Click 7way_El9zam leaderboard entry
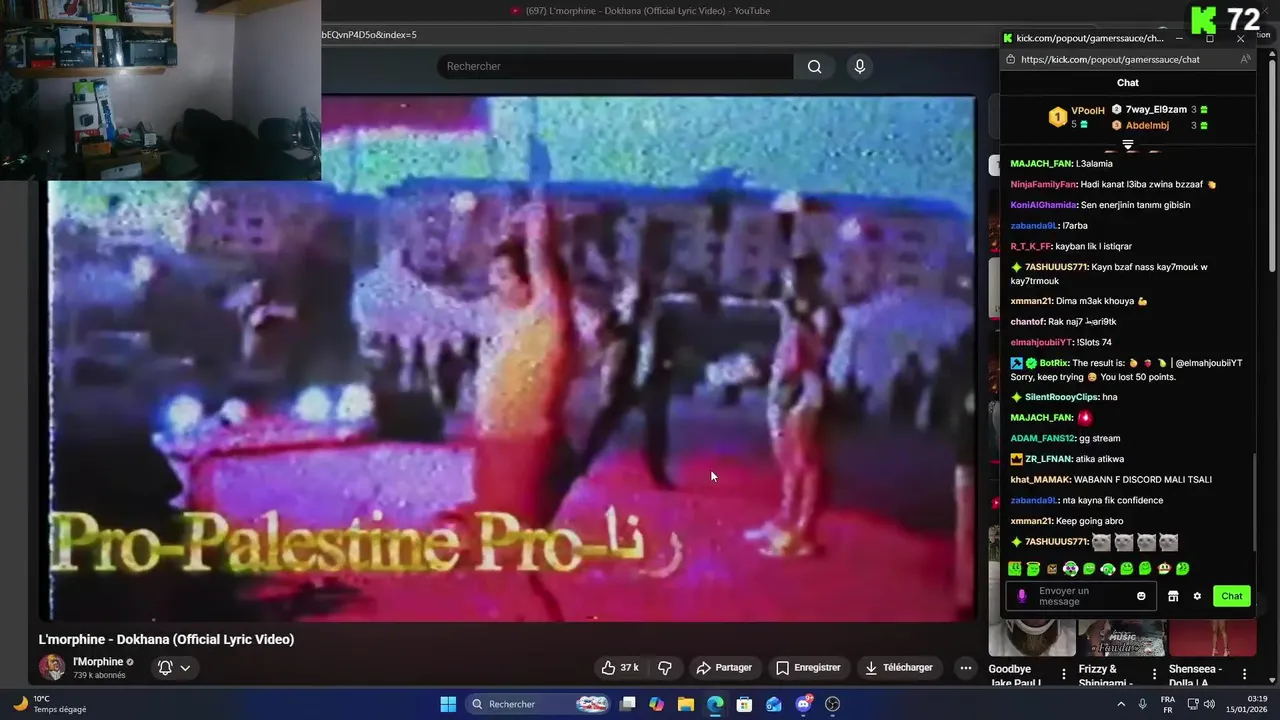This screenshot has height=720, width=1280. click(1156, 109)
